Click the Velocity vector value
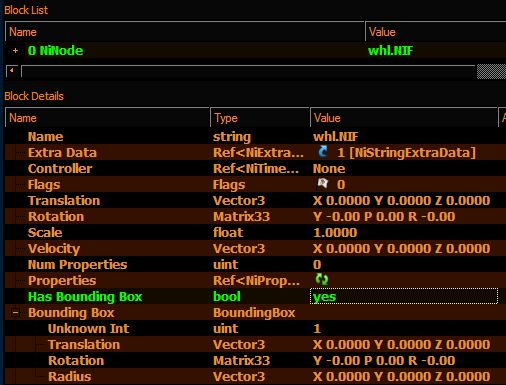The height and width of the screenshot is (385, 506). pyautogui.click(x=401, y=249)
